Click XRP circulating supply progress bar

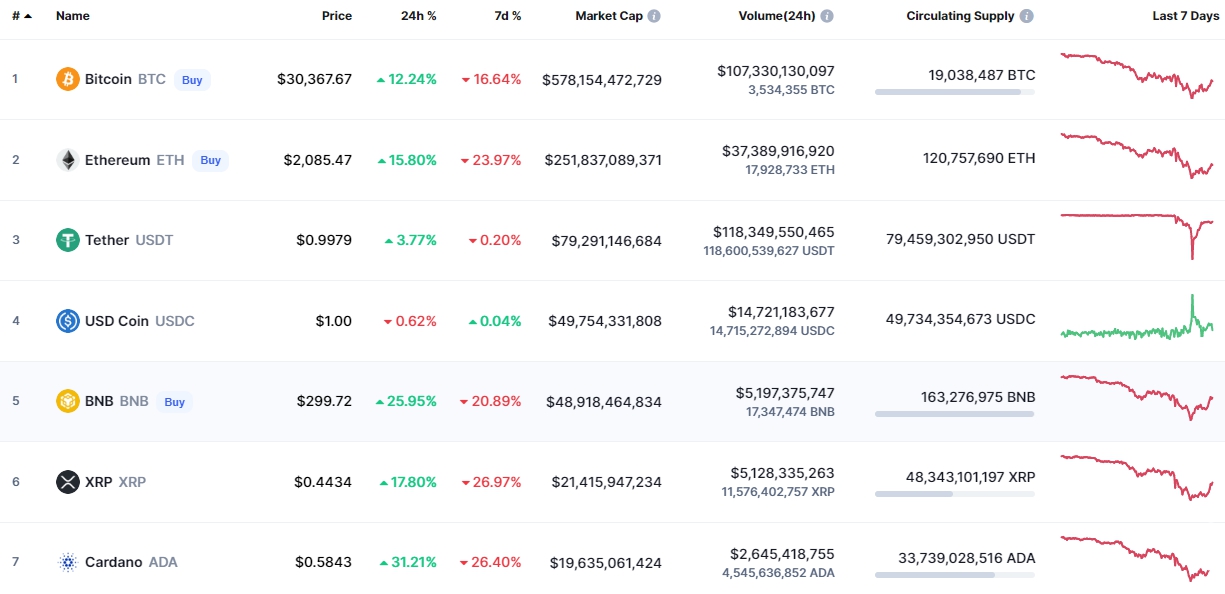(x=955, y=494)
